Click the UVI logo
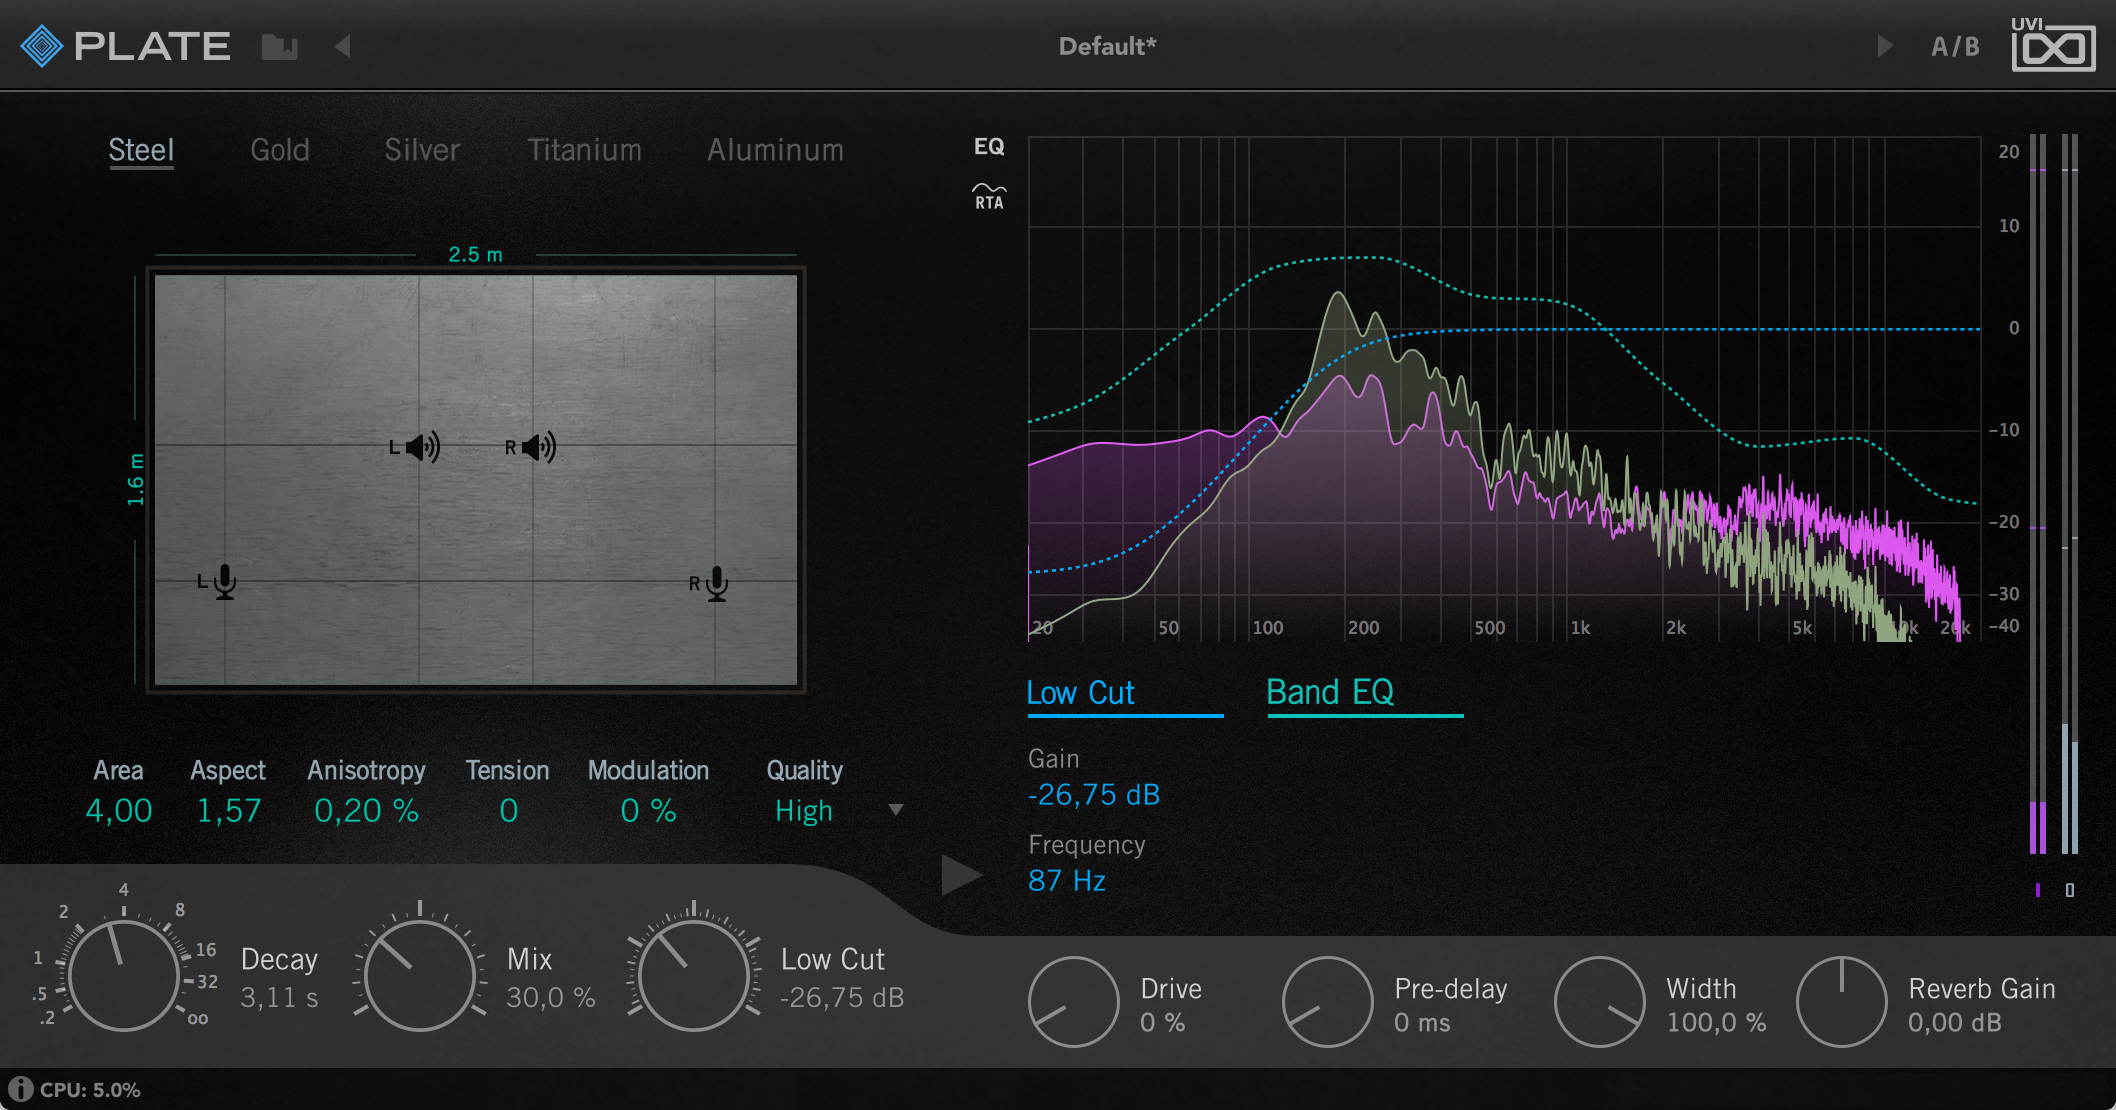The width and height of the screenshot is (2116, 1110). point(2055,44)
